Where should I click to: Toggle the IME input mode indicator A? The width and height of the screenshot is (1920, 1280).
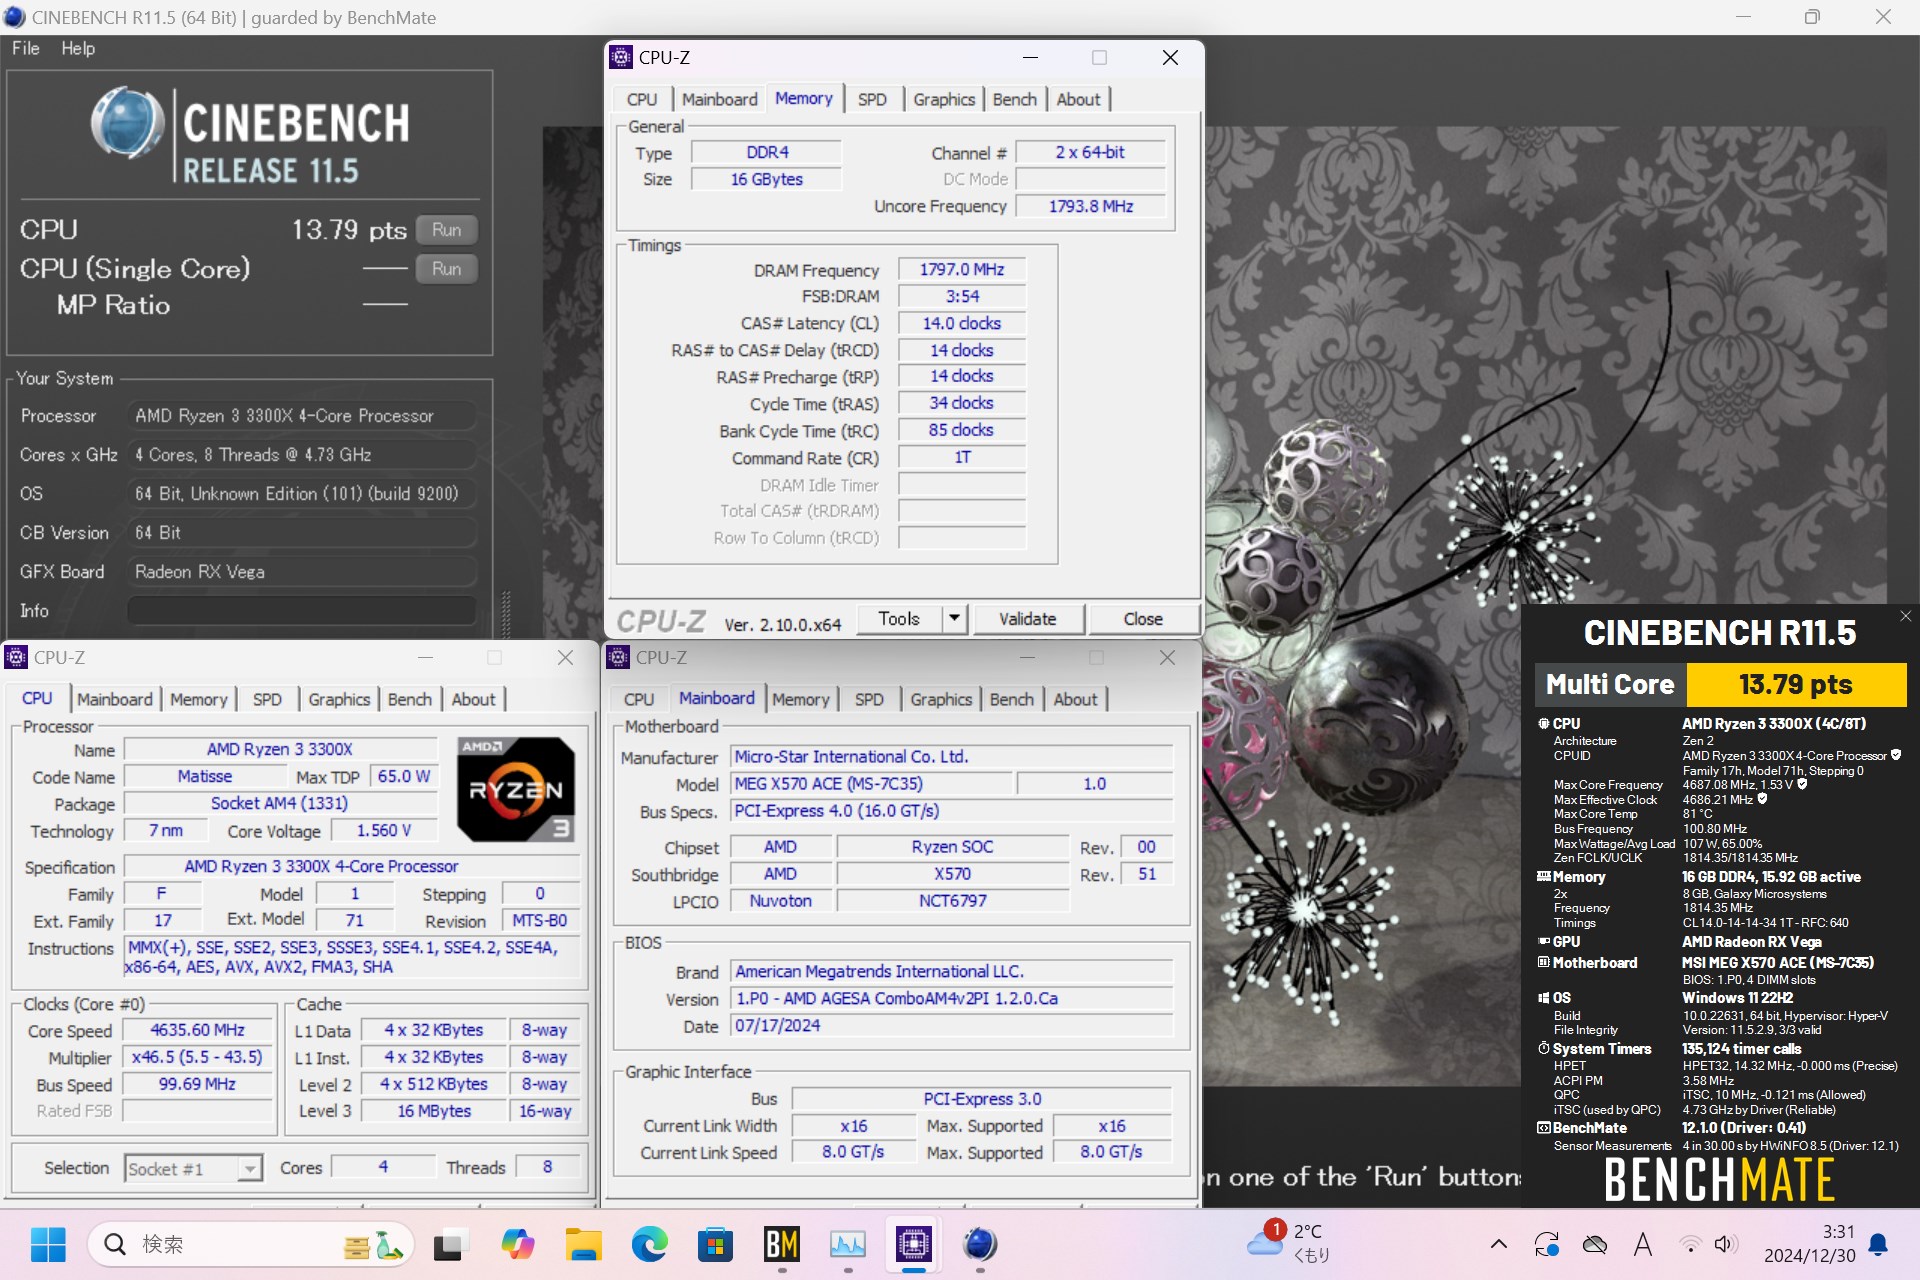[1642, 1244]
